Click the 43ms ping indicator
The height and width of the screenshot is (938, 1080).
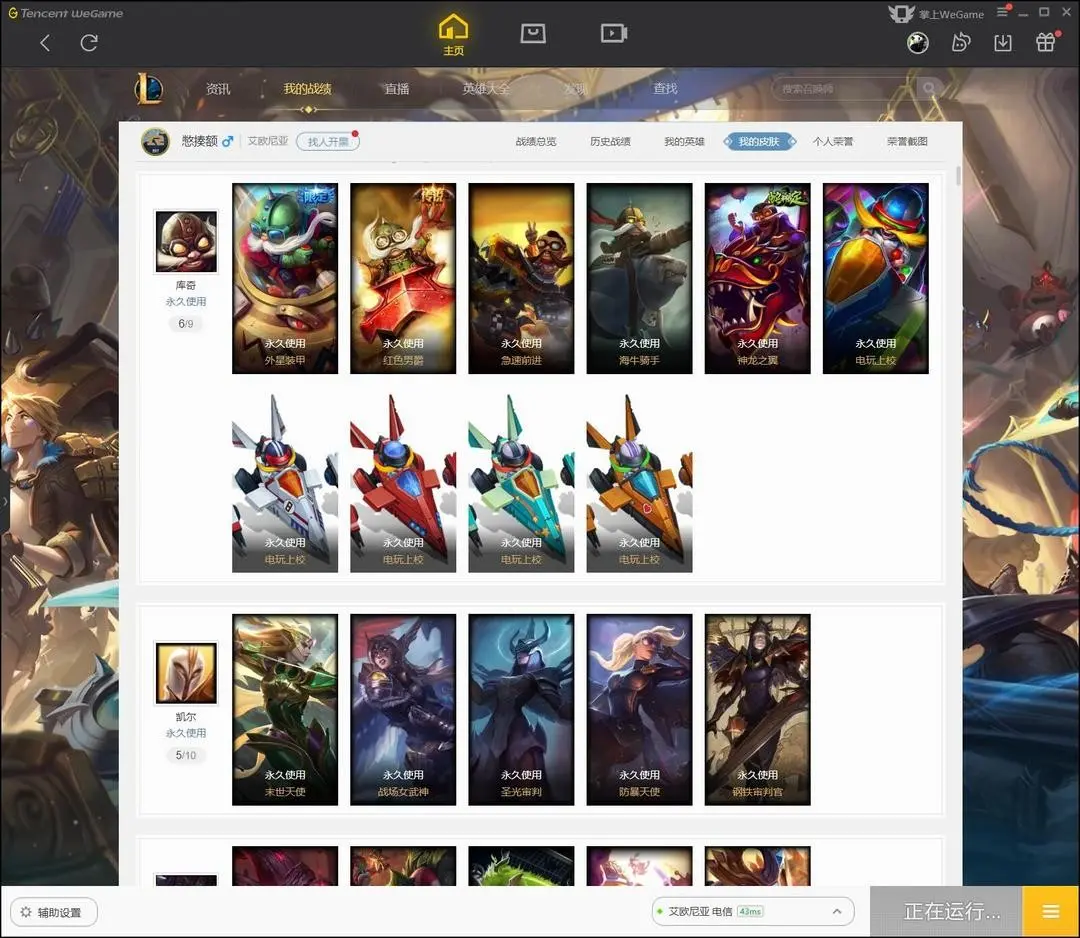point(750,912)
